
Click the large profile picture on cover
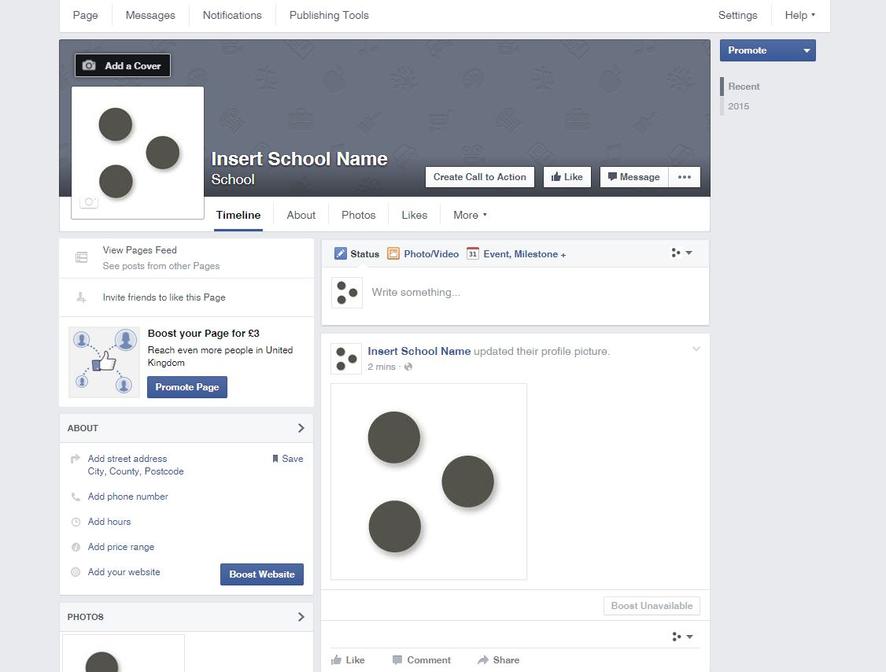point(138,153)
